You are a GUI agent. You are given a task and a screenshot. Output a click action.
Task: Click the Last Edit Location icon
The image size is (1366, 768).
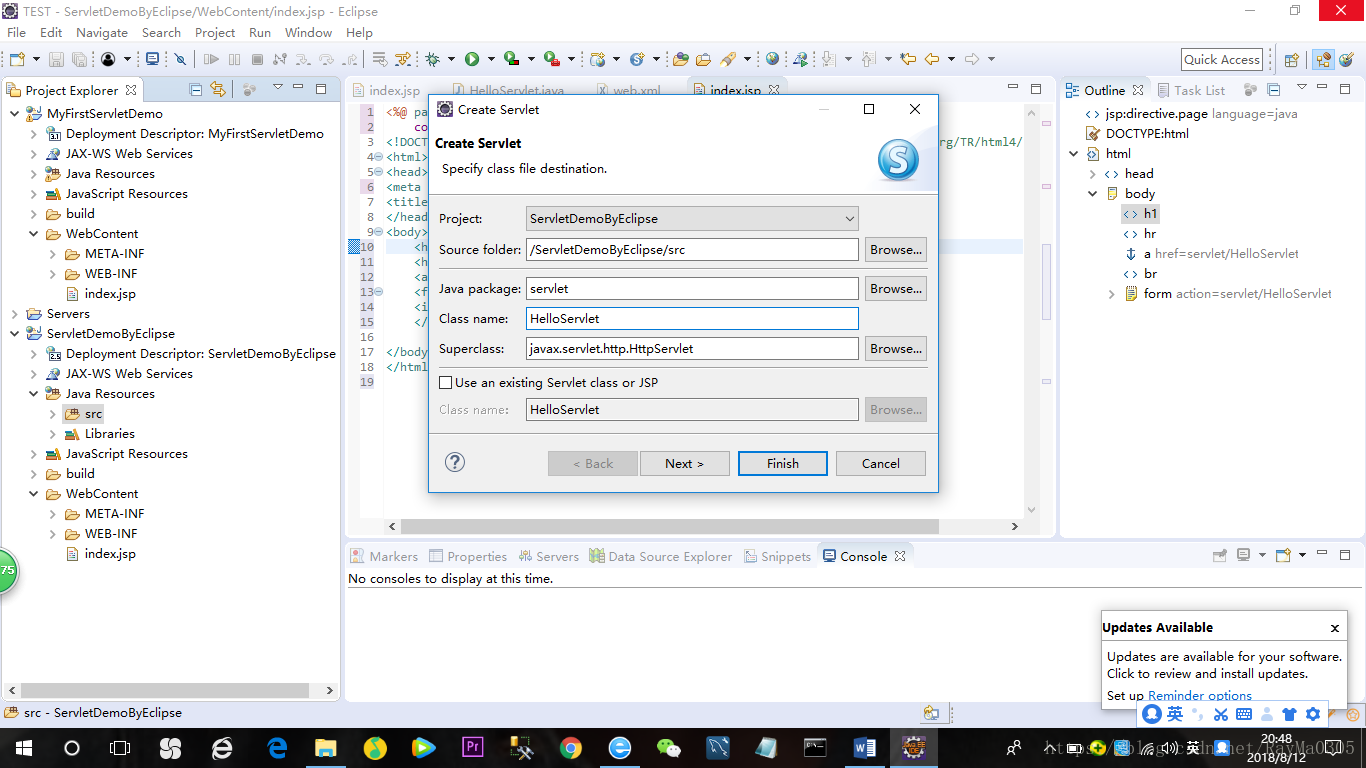coord(908,59)
